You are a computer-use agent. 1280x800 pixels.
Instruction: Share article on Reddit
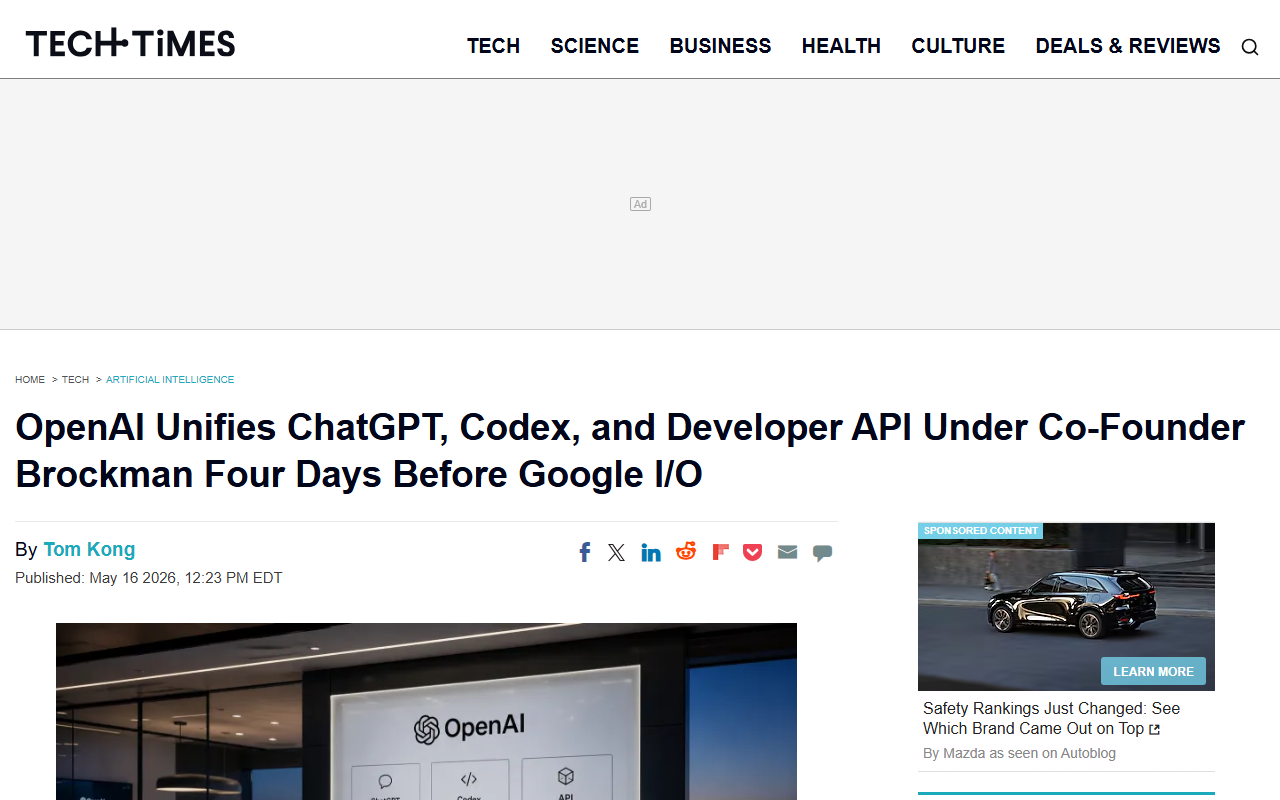point(686,551)
